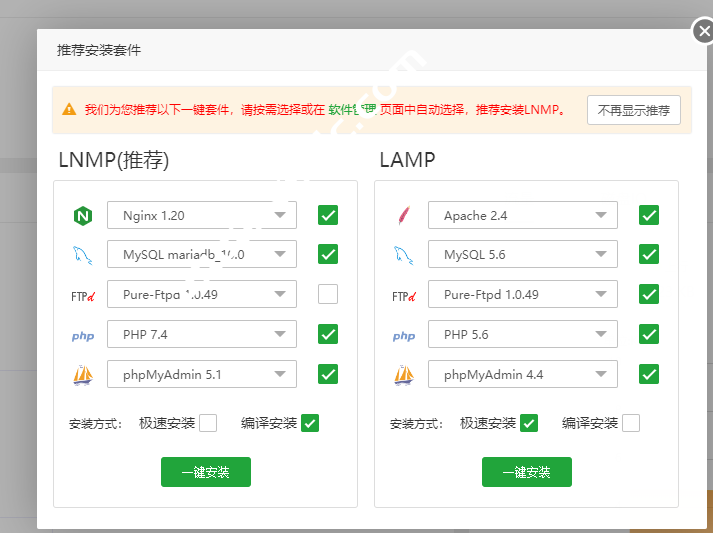Click the phpMyAdmin sailboat icon under LNMP

tap(82, 374)
